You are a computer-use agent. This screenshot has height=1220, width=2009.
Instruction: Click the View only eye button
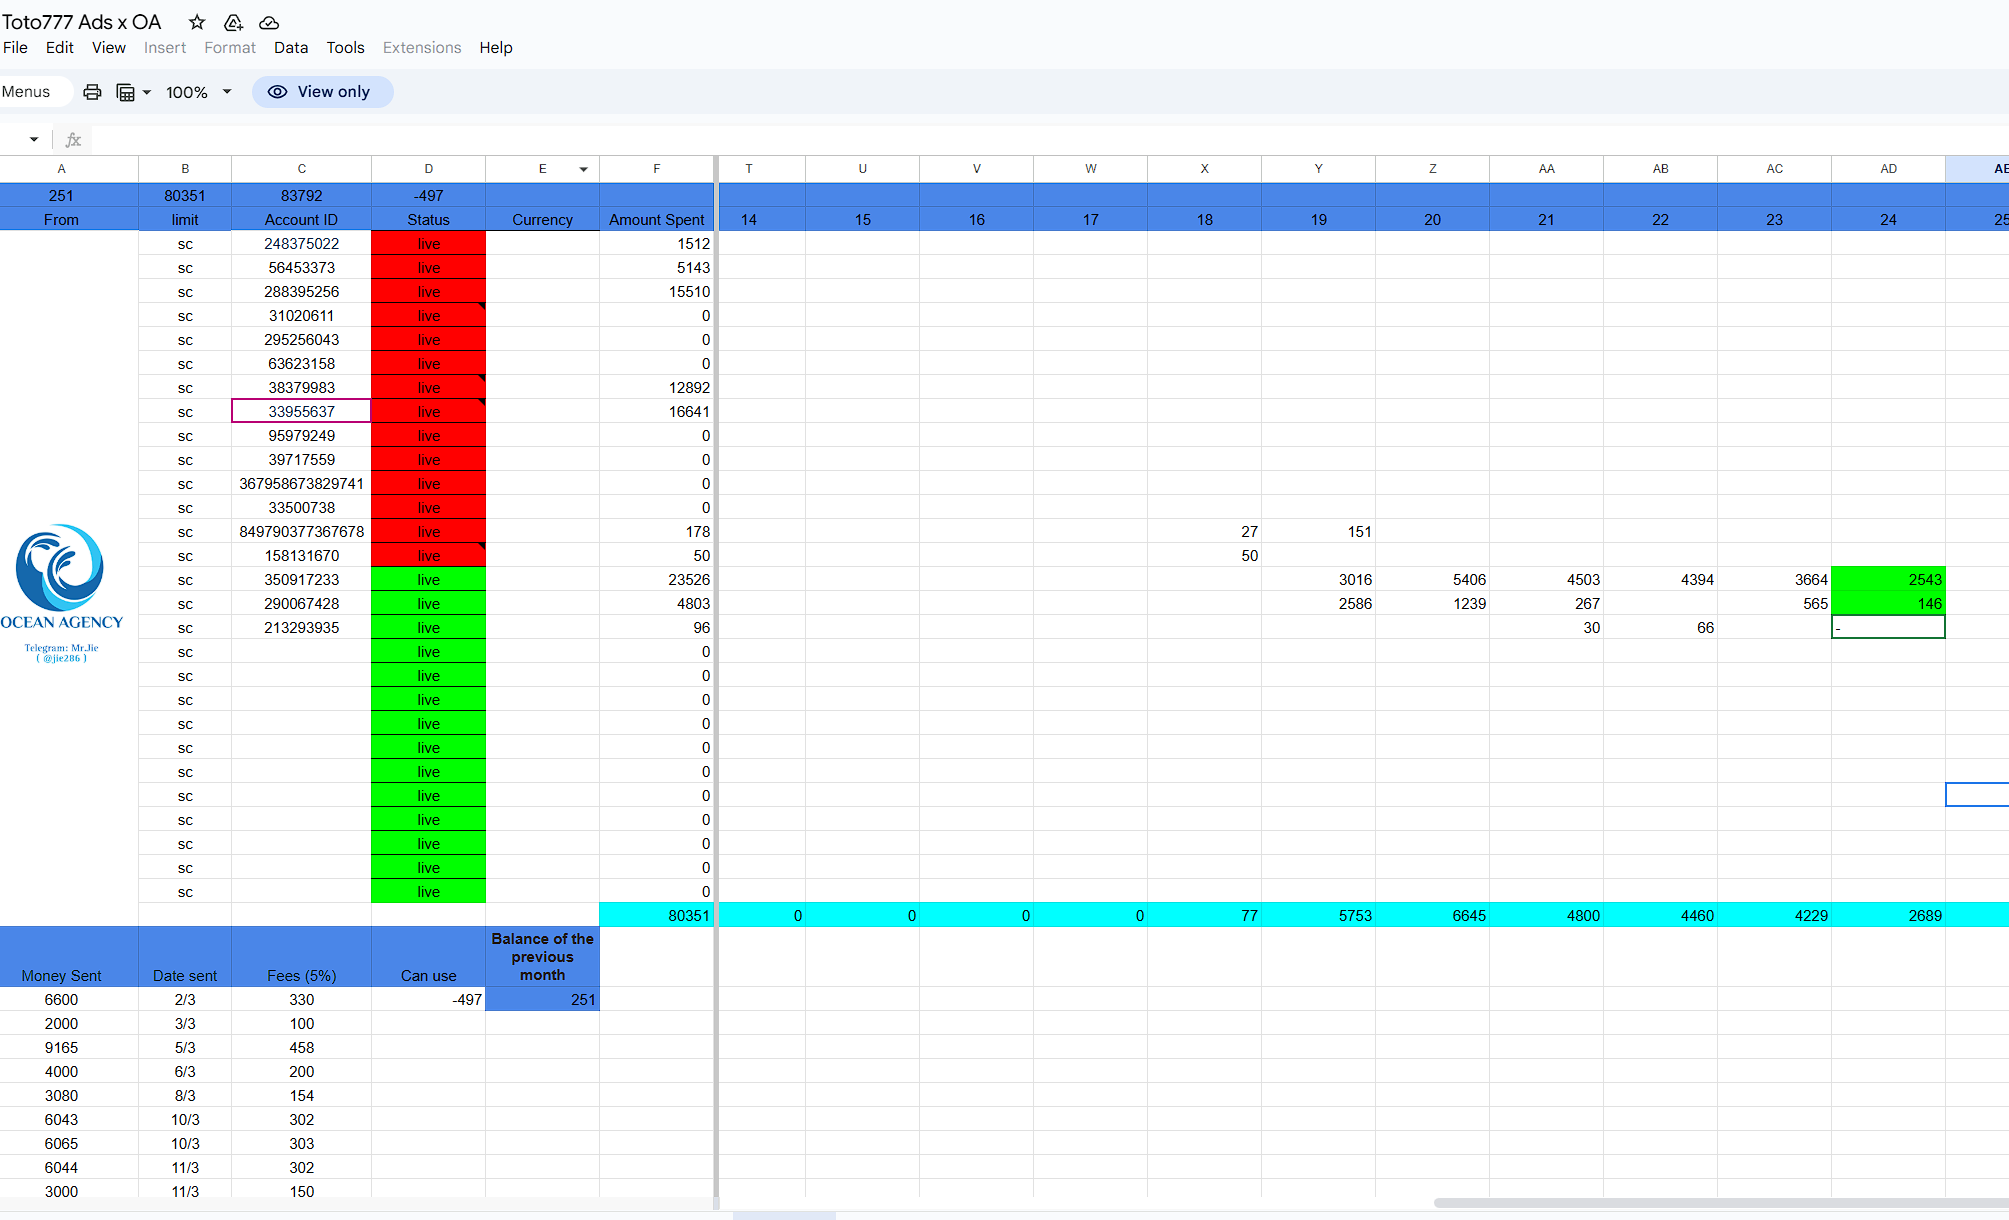point(322,92)
